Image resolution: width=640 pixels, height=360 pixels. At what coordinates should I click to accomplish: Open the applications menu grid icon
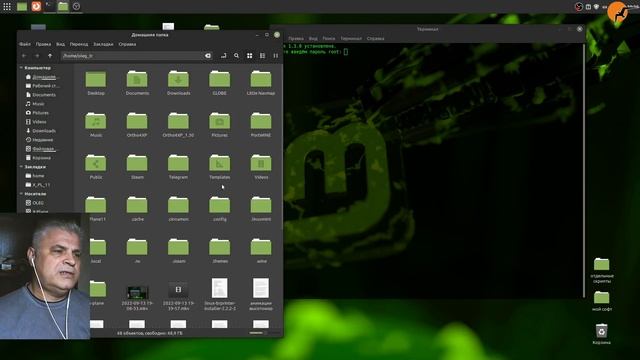click(x=7, y=6)
